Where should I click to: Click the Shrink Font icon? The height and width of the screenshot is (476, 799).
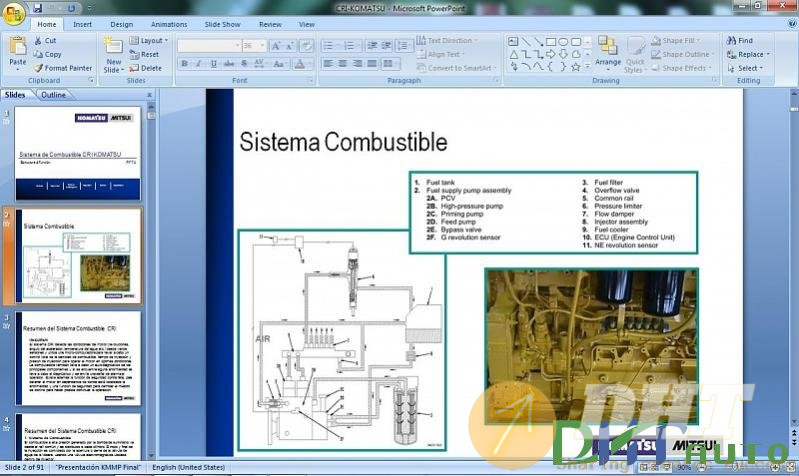[289, 46]
